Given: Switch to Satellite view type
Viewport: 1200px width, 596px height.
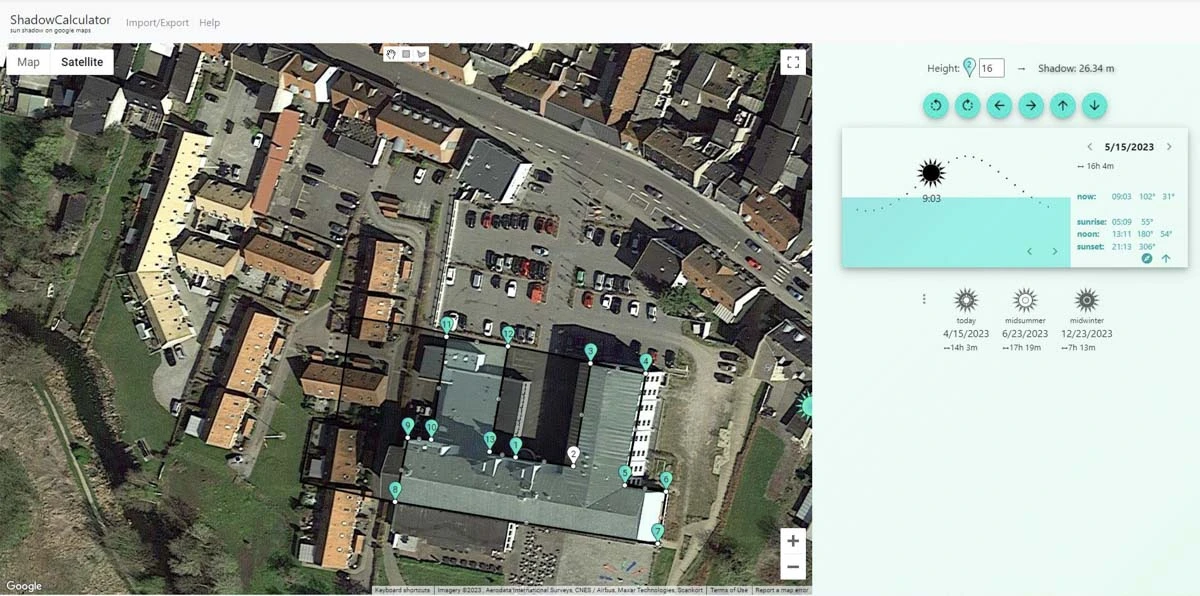Looking at the screenshot, I should point(82,62).
